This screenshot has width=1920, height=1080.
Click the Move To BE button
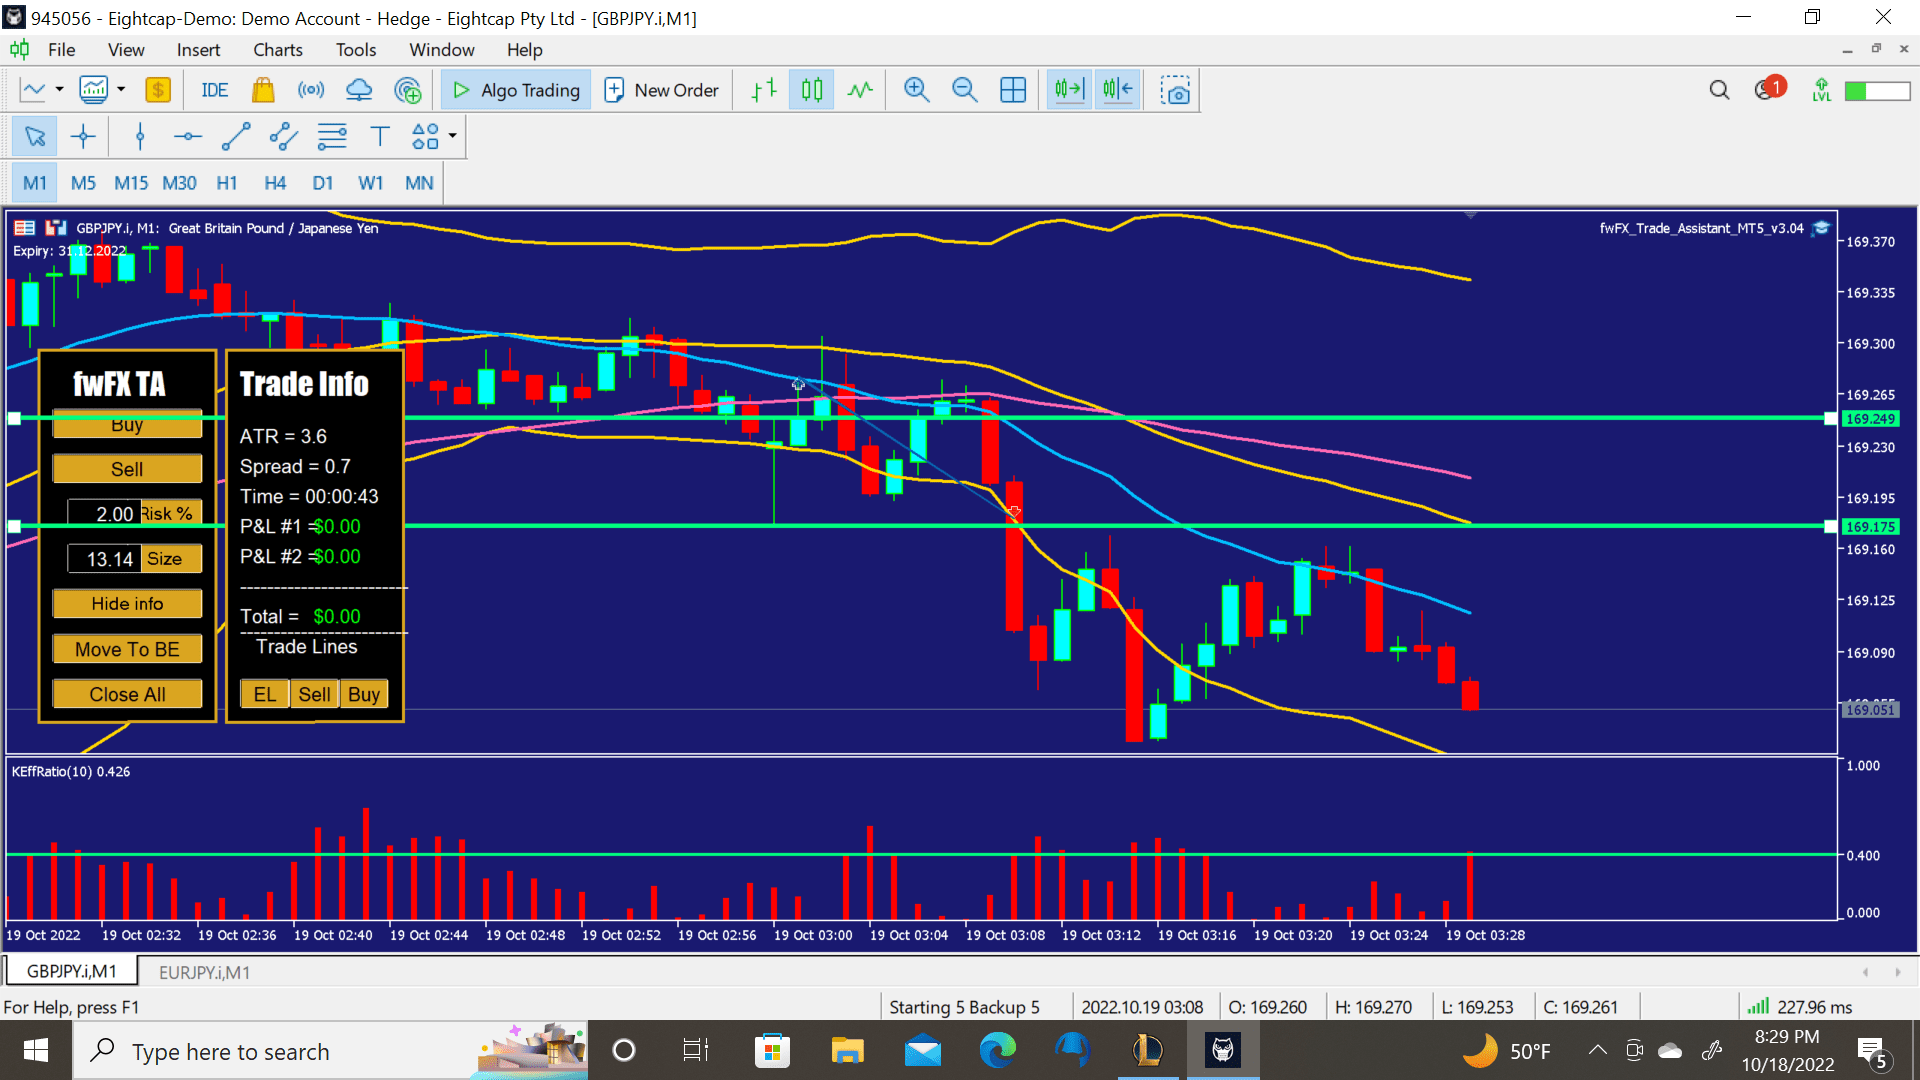pos(127,649)
